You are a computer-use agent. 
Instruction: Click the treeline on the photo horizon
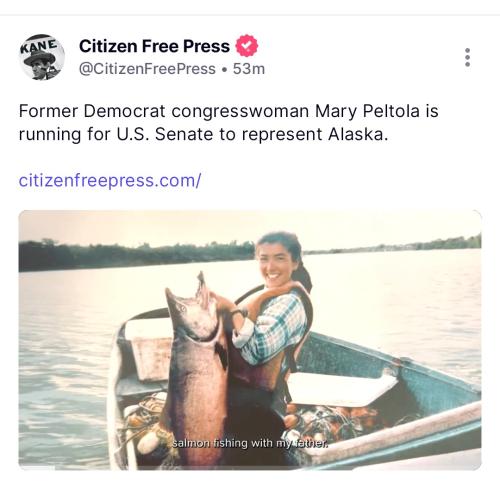[x=133, y=255]
